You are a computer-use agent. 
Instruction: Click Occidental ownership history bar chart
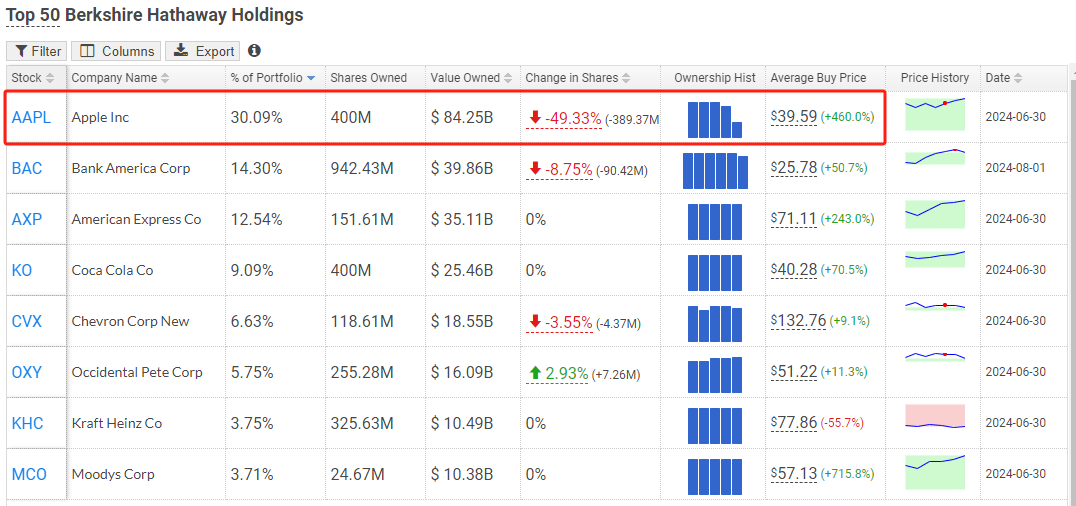coord(715,375)
